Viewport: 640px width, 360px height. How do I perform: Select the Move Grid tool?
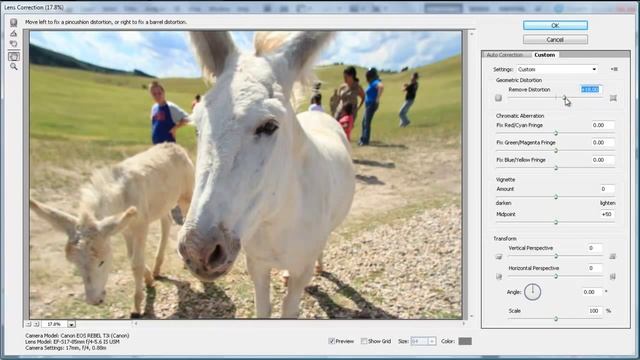[13, 44]
